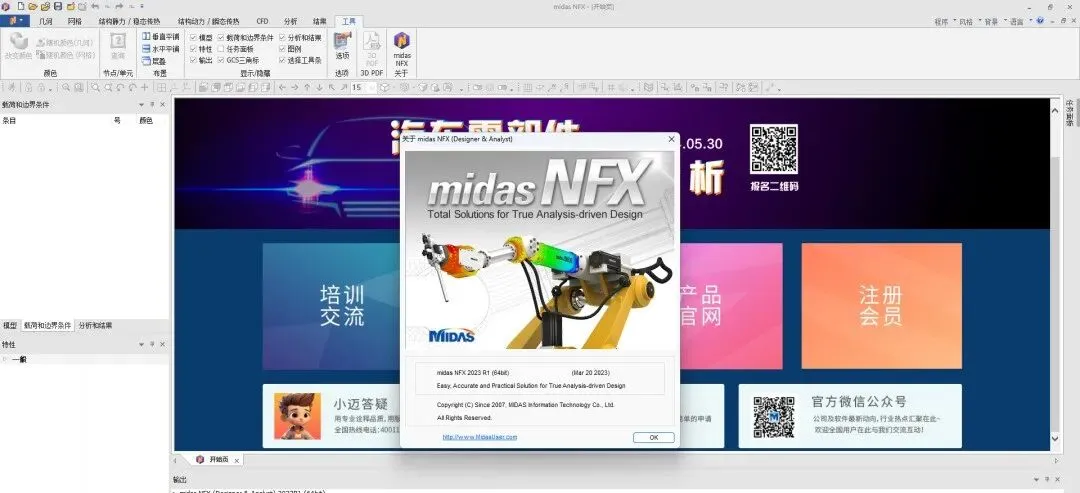The image size is (1080, 493).
Task: Expand the 一般 node in 特性 panel
Action: tap(5, 359)
